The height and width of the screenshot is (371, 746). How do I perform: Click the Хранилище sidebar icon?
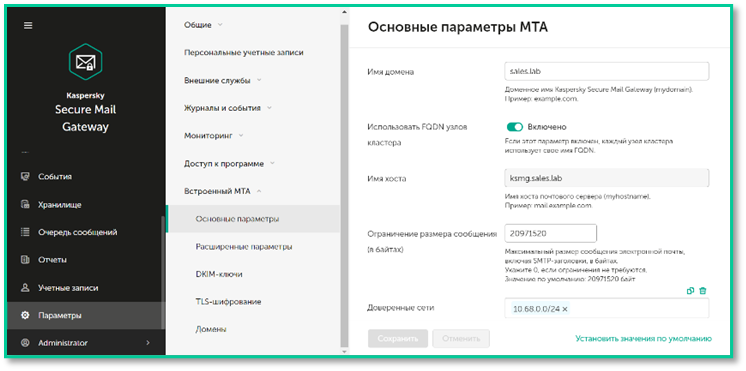[x=26, y=205]
